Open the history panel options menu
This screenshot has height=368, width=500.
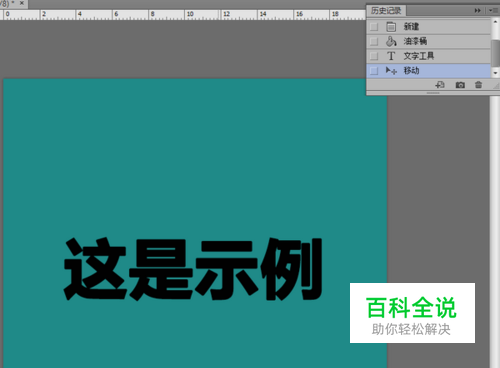493,11
